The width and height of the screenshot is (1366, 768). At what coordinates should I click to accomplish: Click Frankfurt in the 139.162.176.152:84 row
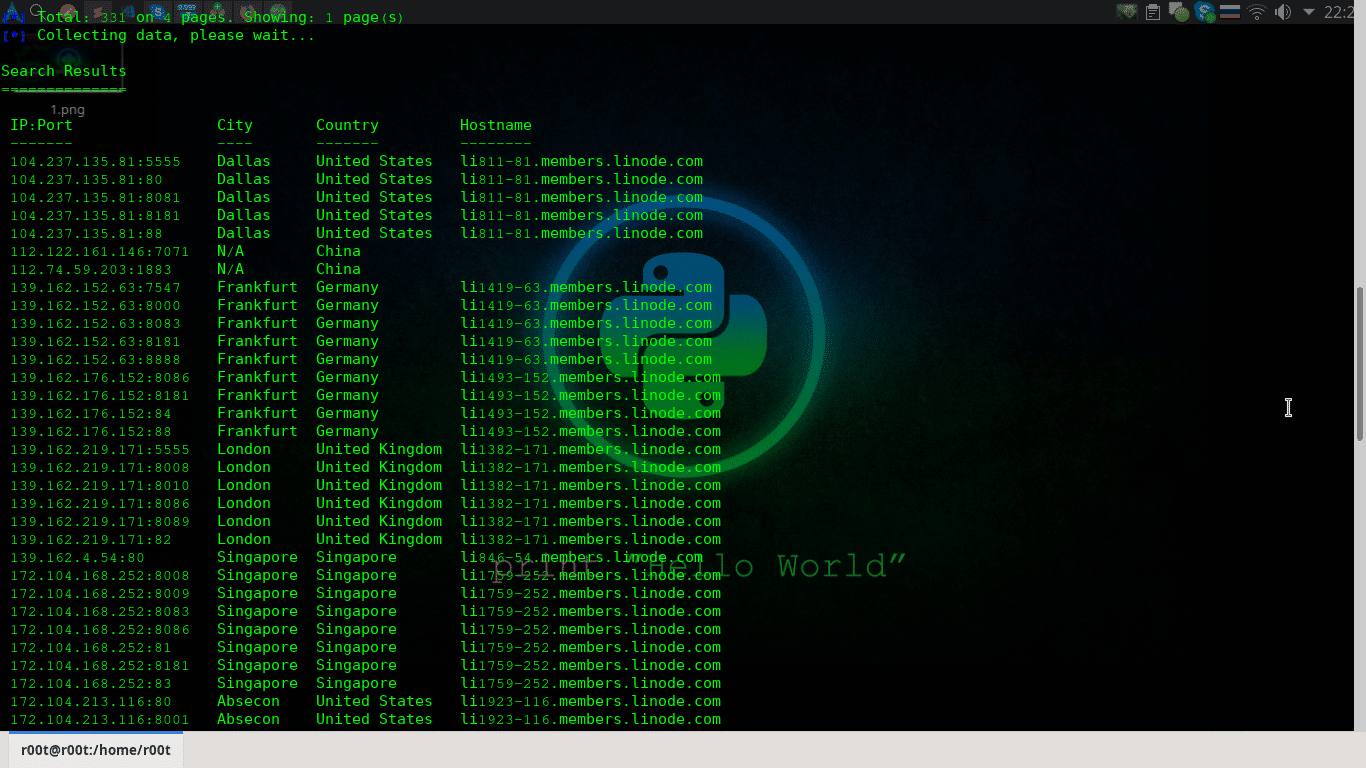pyautogui.click(x=257, y=413)
